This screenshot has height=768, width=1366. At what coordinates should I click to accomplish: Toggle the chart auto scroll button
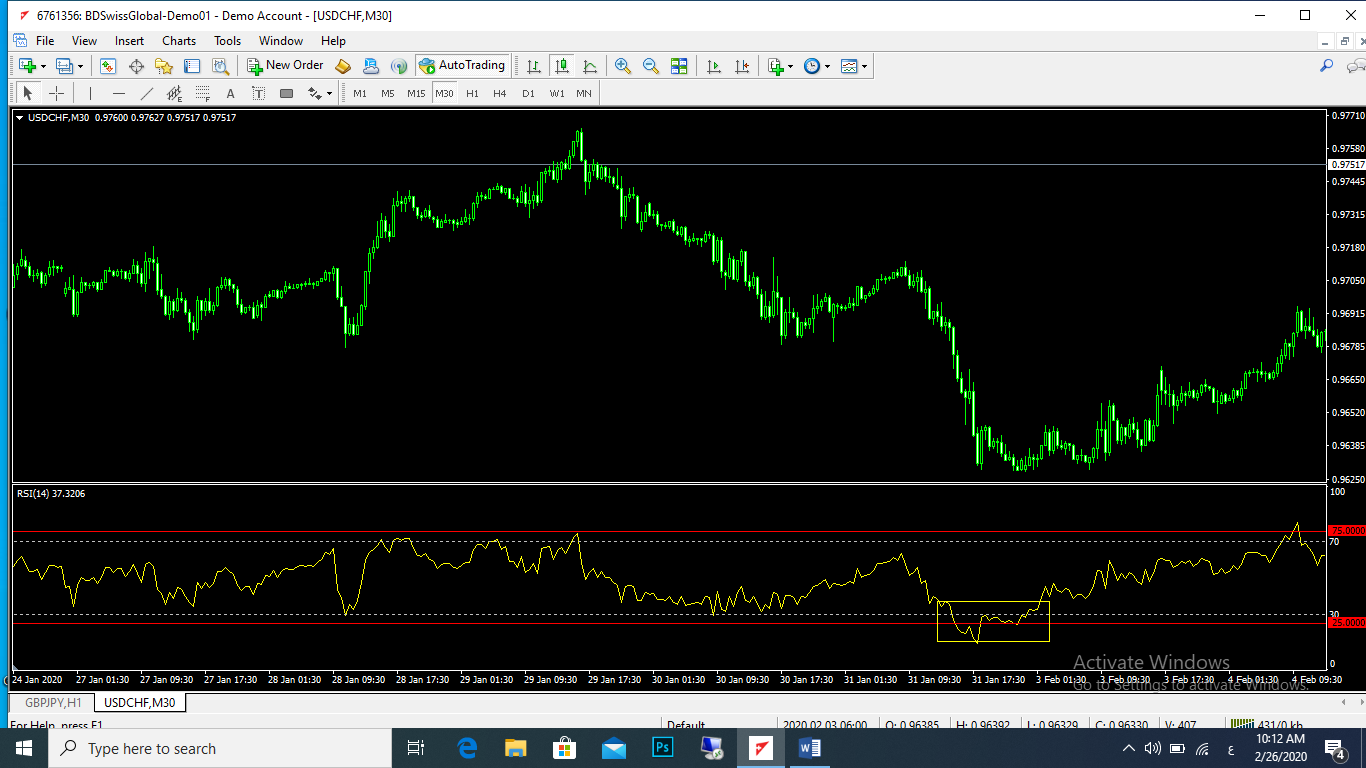pyautogui.click(x=714, y=66)
